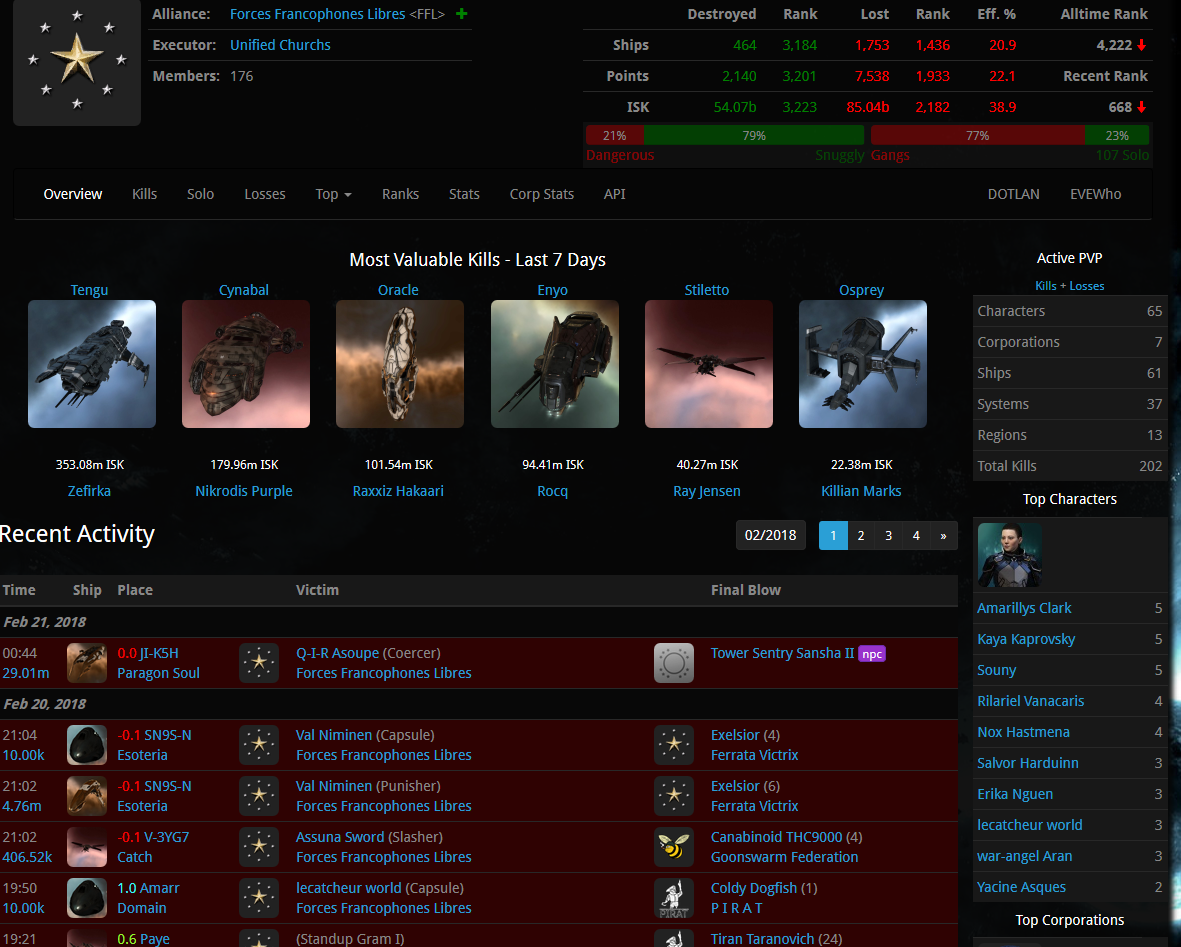Open the Corp Stats tab

542,194
